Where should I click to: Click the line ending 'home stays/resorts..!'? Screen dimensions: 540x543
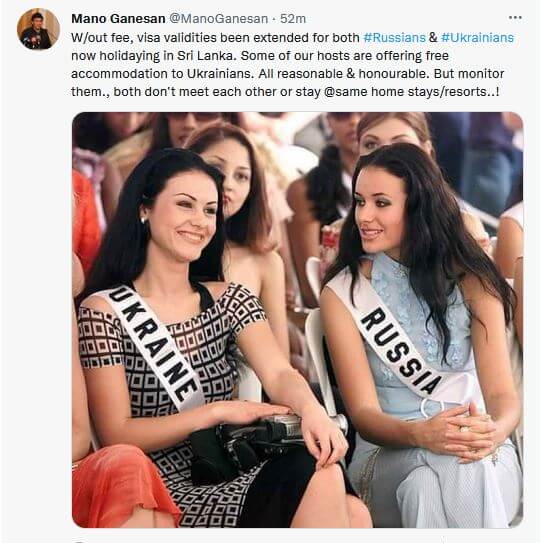(x=285, y=92)
